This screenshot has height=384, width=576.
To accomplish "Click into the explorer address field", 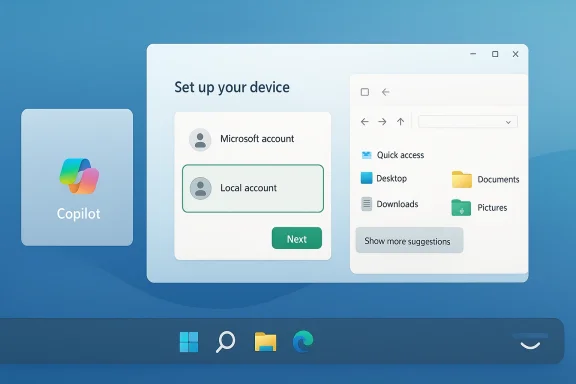I will (x=468, y=122).
